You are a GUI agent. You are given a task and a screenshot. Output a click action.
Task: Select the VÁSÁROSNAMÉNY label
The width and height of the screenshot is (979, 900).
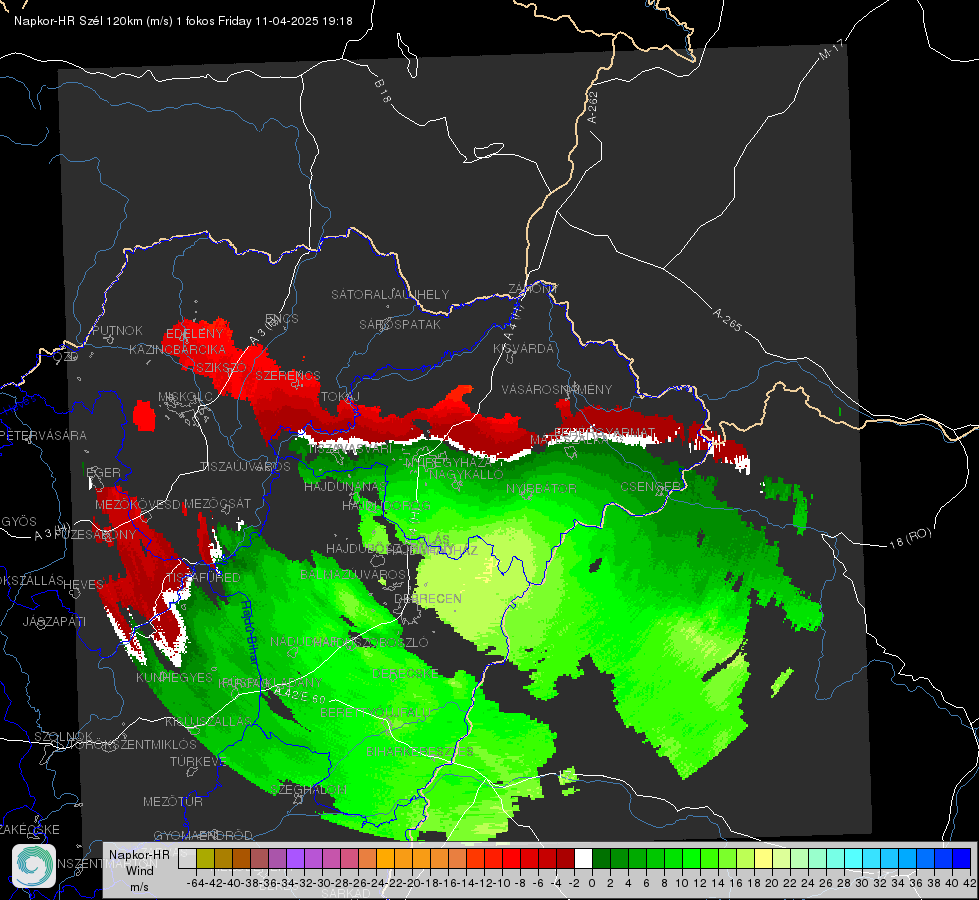(557, 389)
